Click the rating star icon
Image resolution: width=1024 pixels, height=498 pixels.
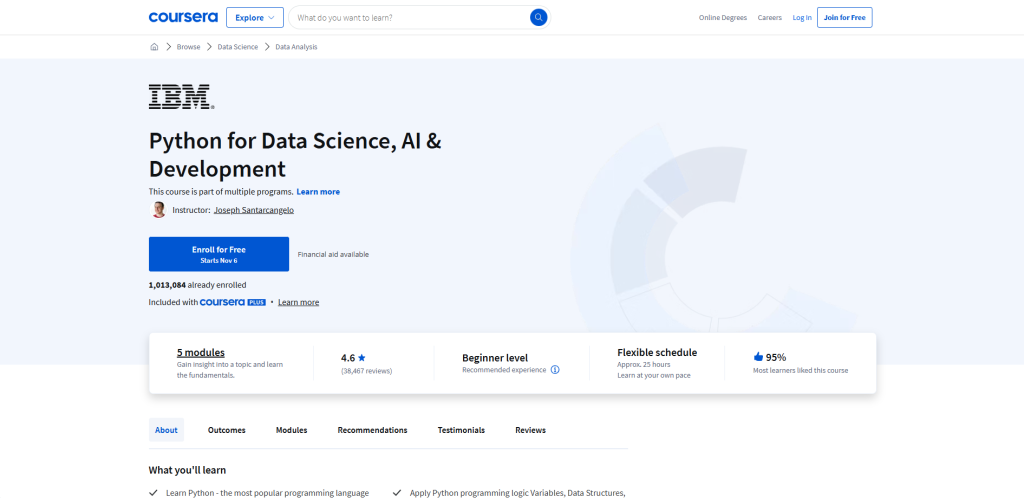click(362, 358)
